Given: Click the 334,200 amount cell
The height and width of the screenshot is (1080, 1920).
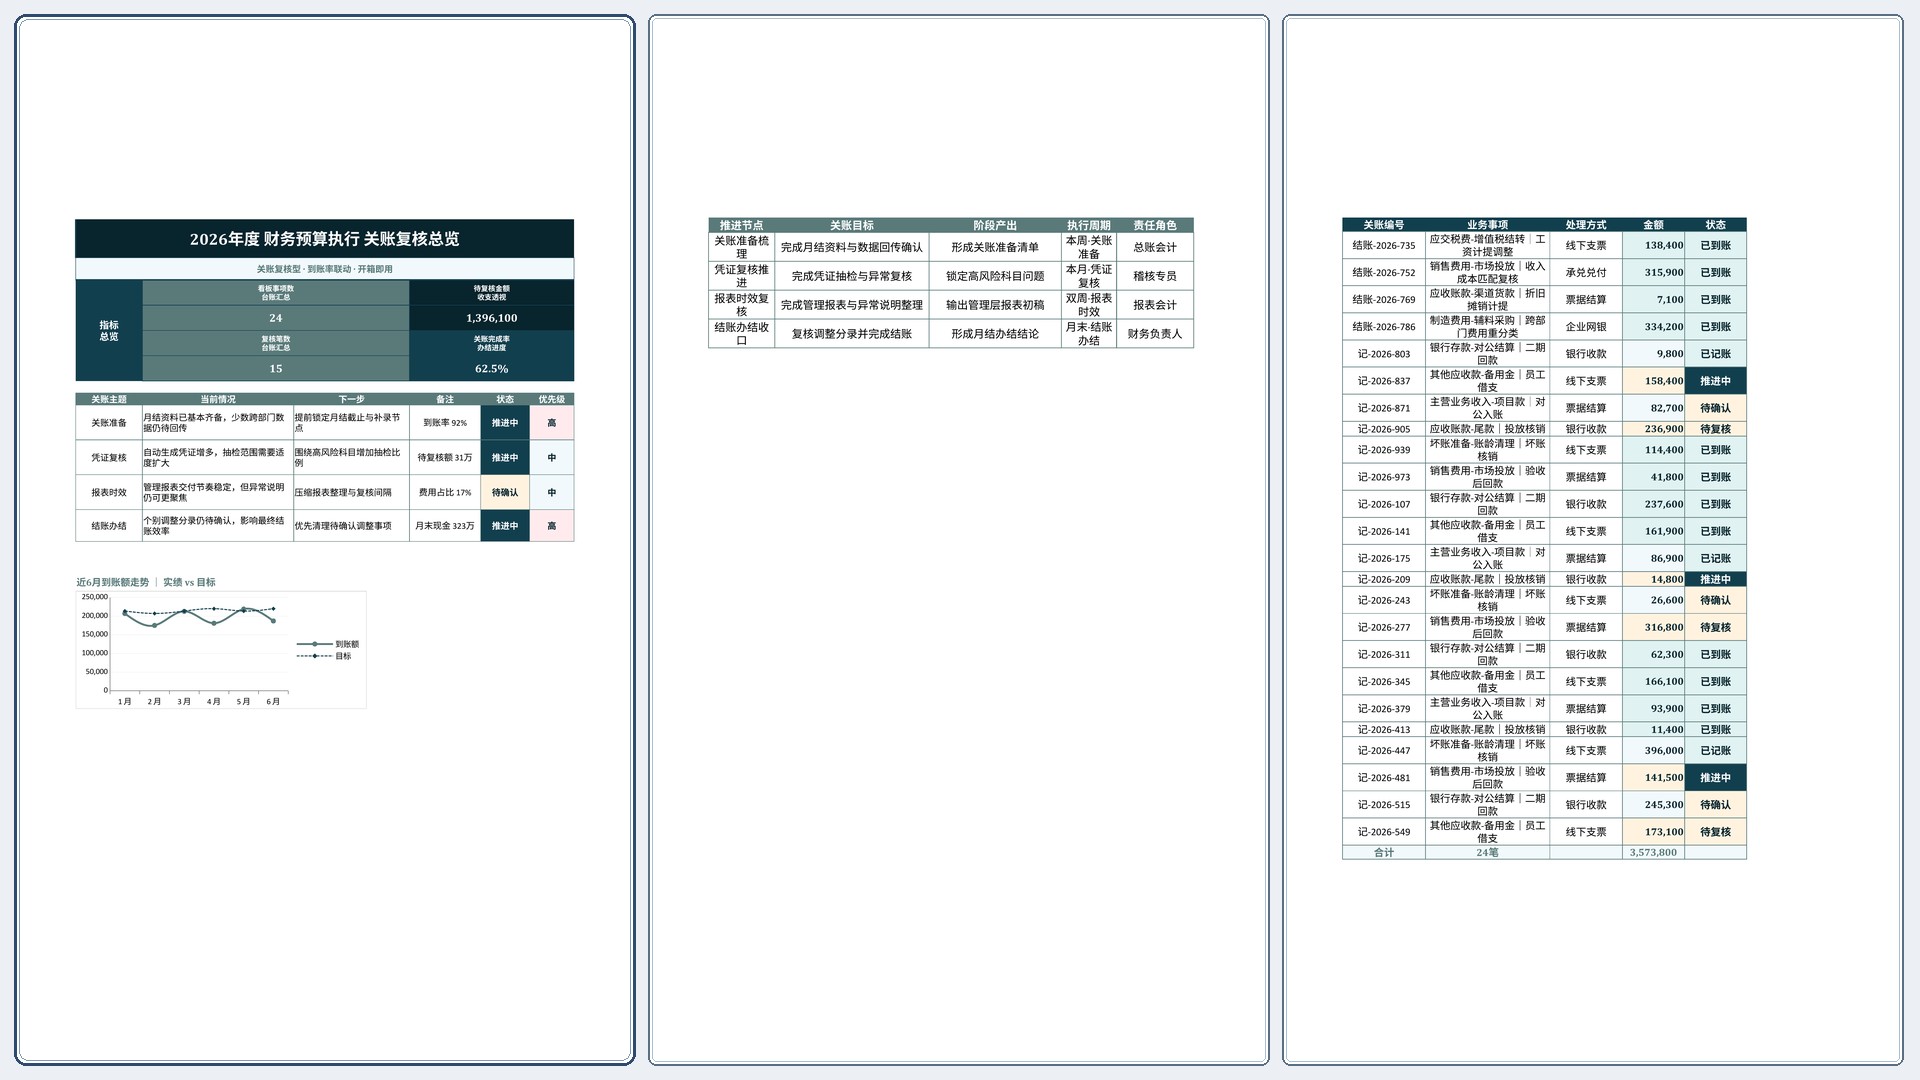Looking at the screenshot, I should pos(1653,327).
